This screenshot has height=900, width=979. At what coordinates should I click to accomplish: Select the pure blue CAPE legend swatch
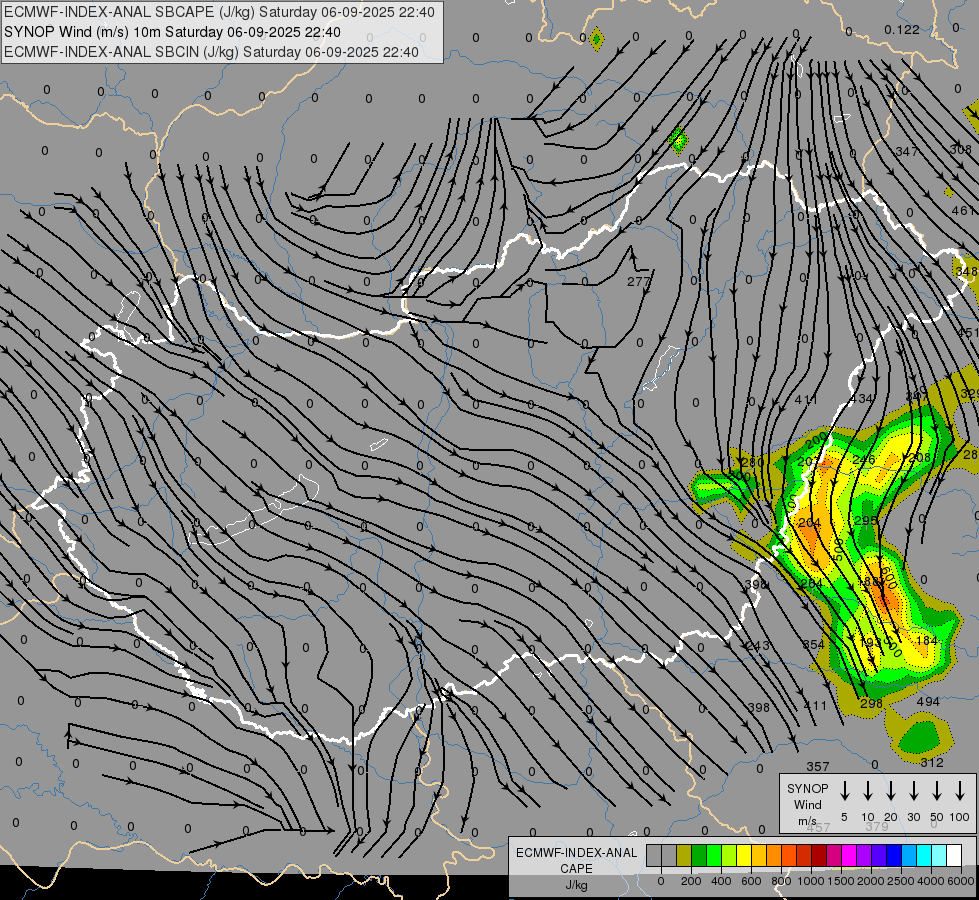(x=893, y=856)
